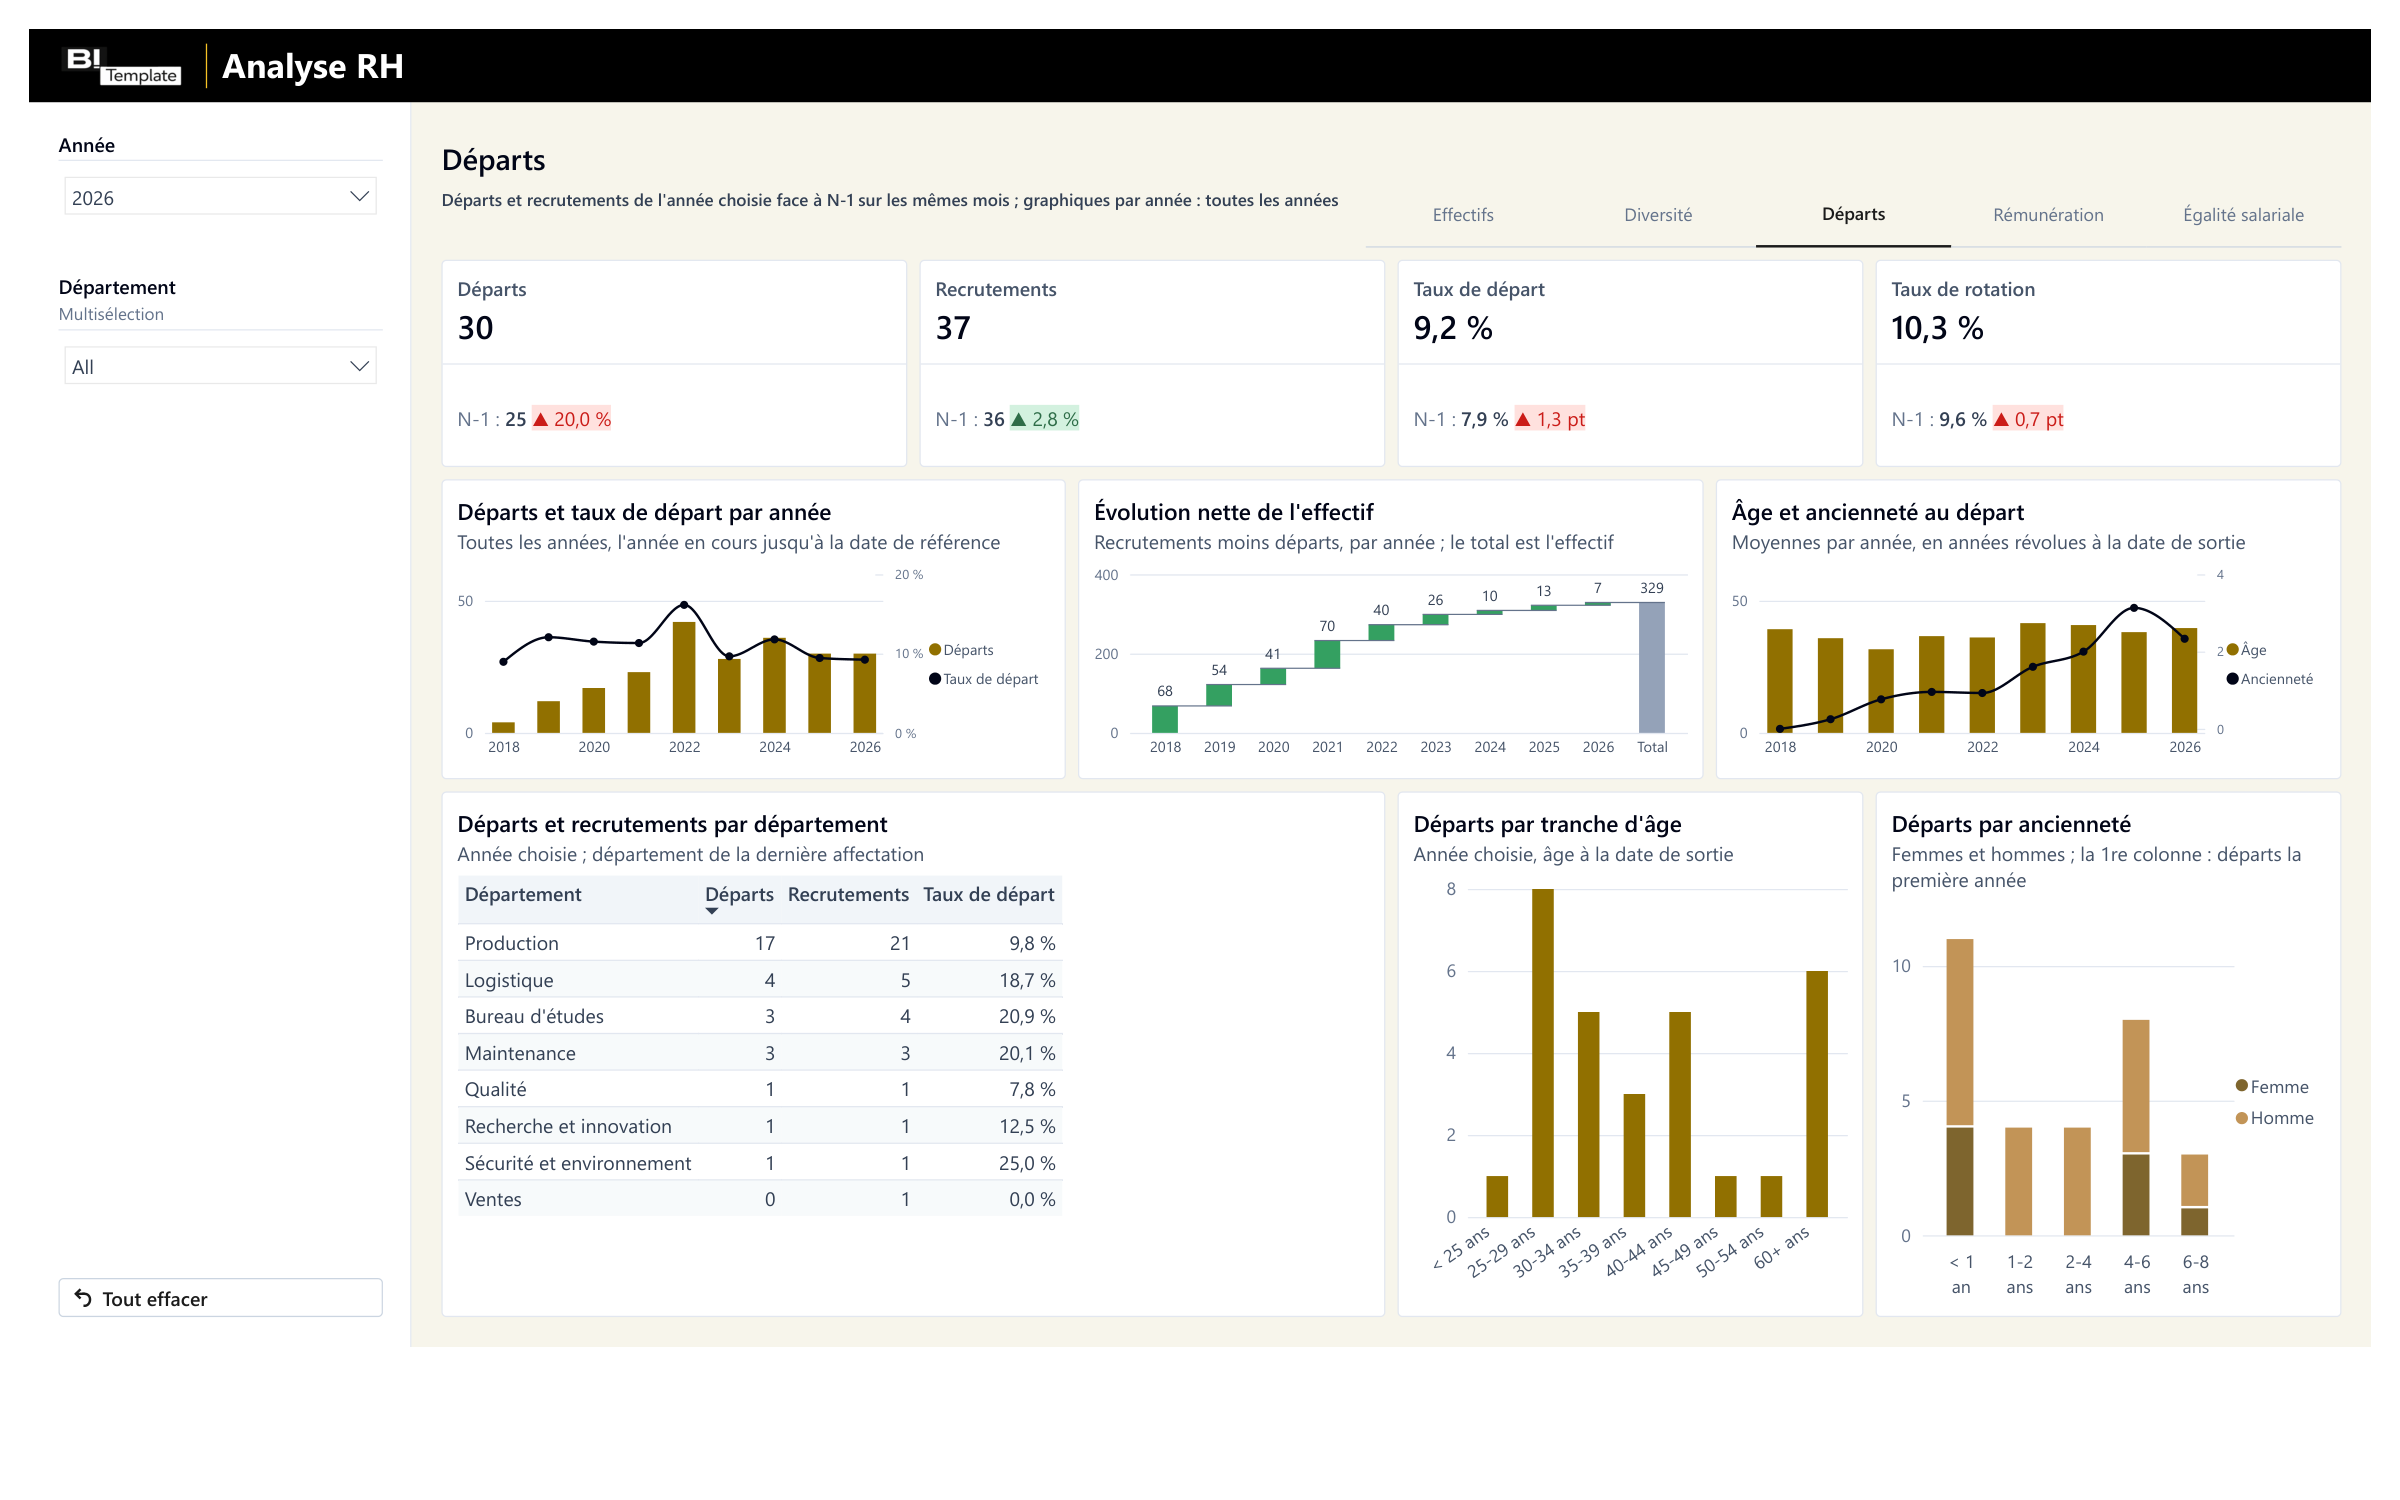The width and height of the screenshot is (2400, 1500).
Task: Click the red triangle in Taux de rotation card
Action: coord(2001,419)
